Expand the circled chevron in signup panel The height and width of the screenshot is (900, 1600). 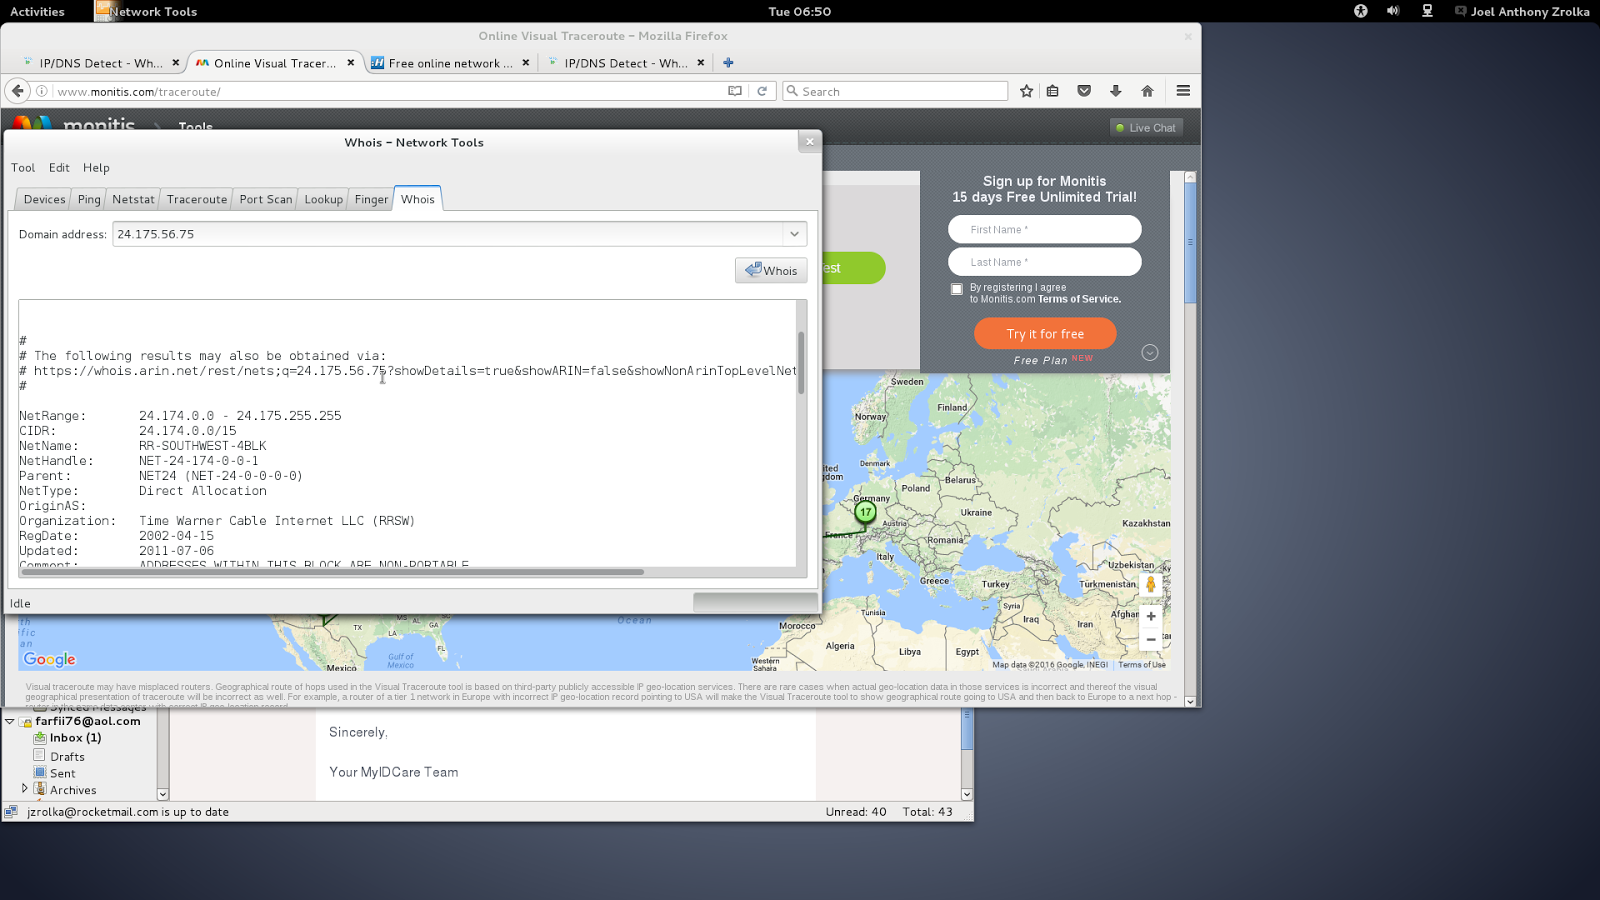point(1150,353)
